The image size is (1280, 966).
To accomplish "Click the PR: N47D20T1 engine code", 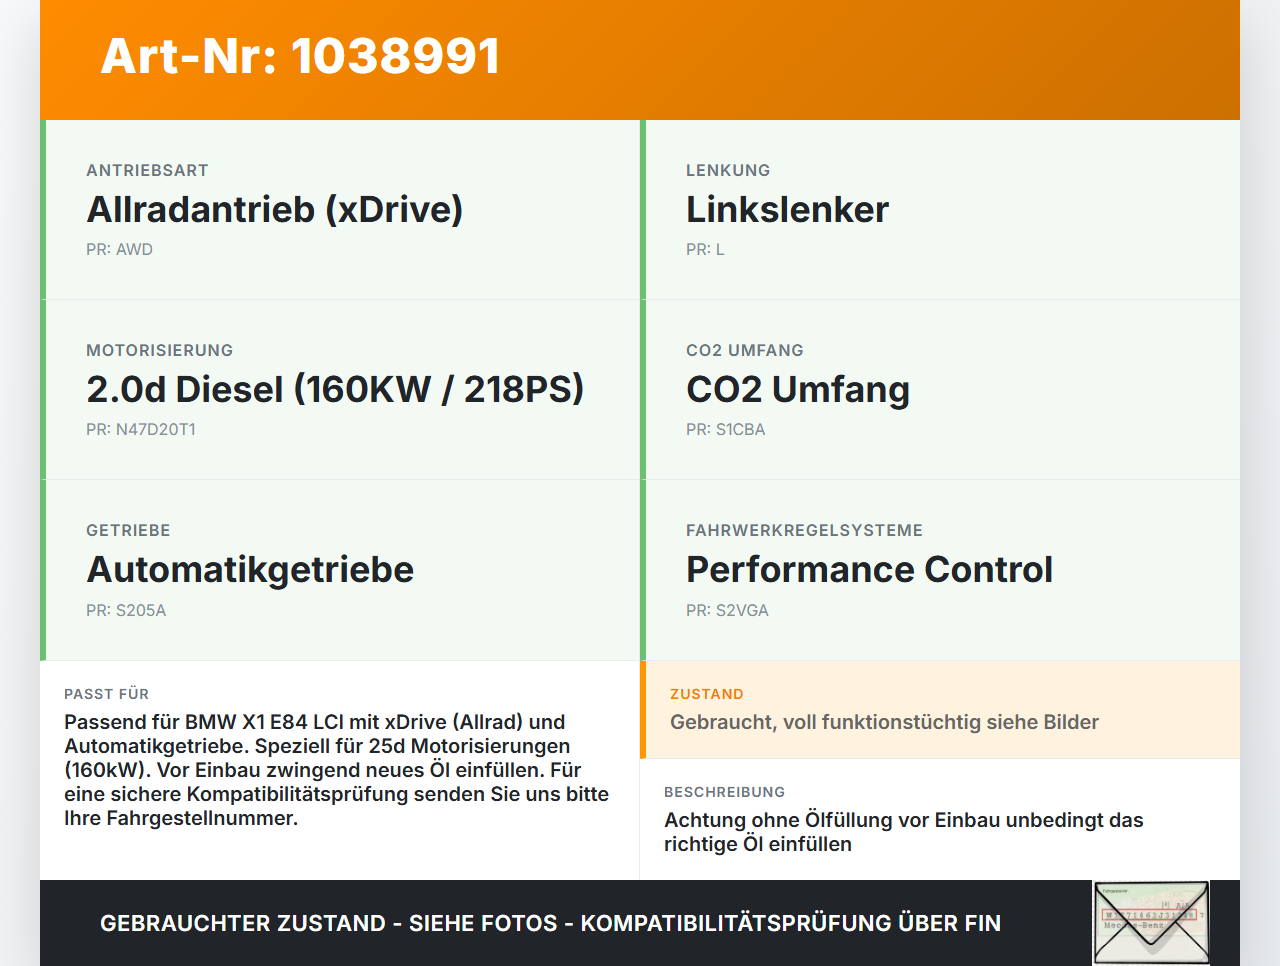I will coord(141,429).
